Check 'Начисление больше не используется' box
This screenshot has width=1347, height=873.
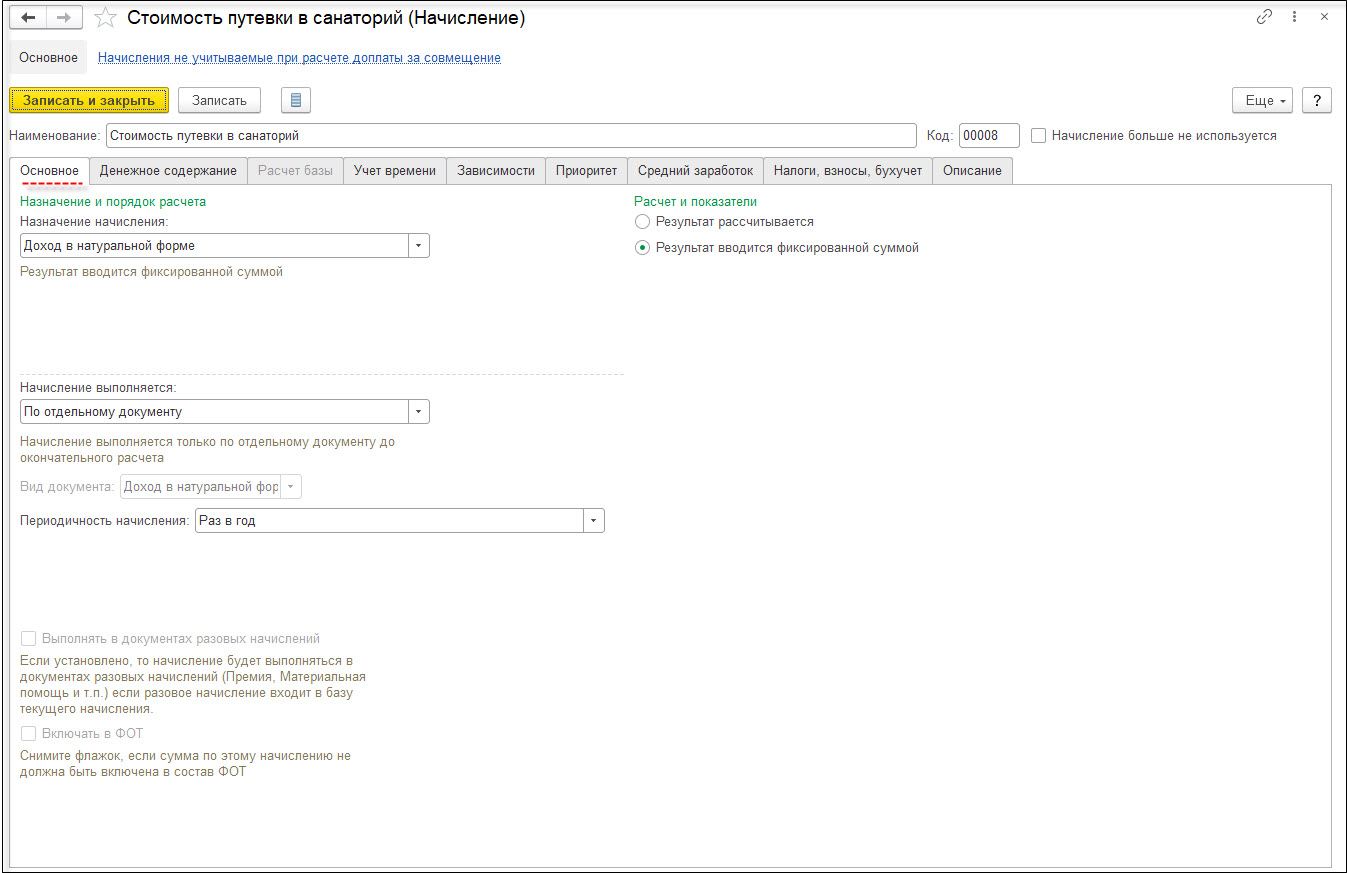click(x=1039, y=135)
